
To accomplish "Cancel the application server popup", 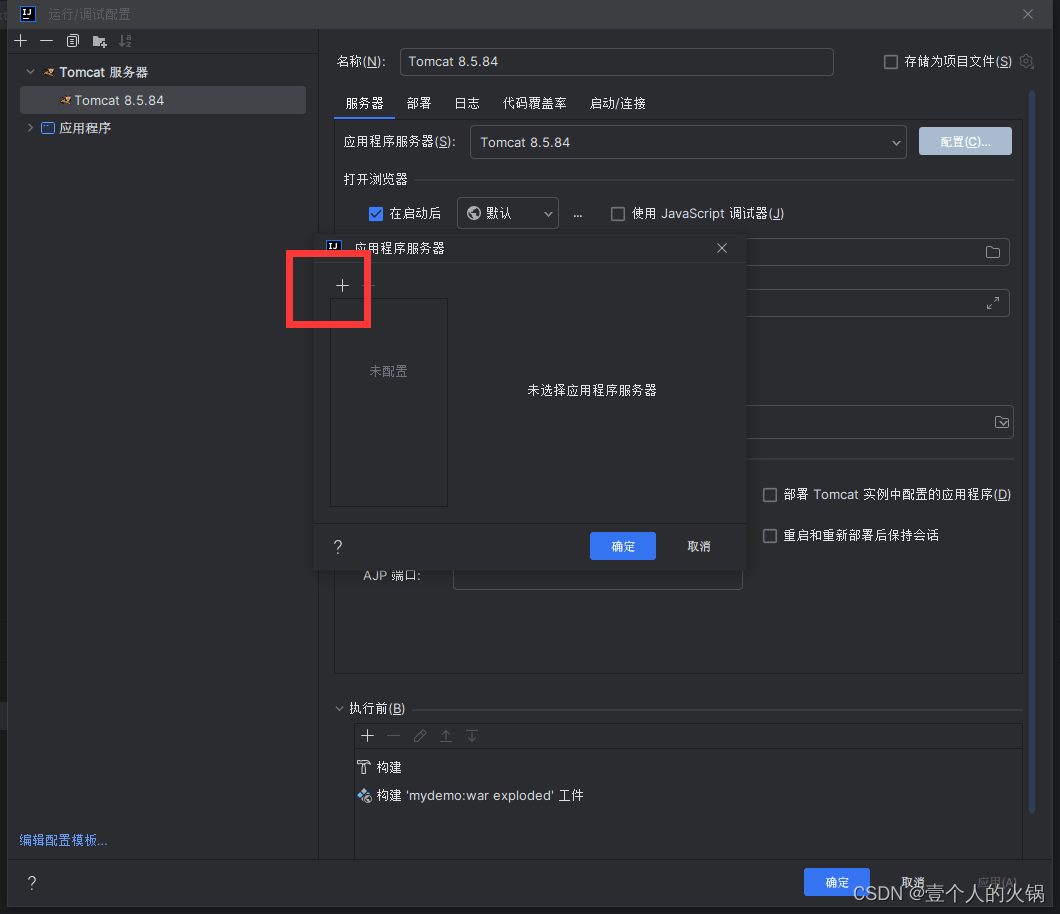I will 699,546.
